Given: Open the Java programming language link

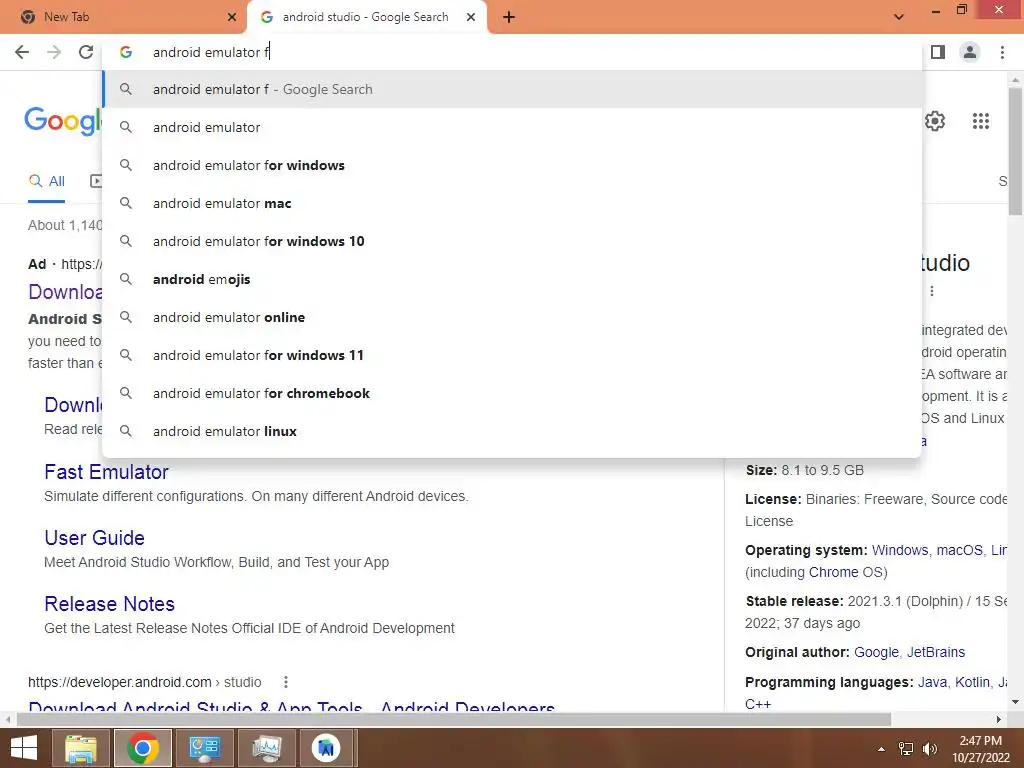Looking at the screenshot, I should tap(932, 682).
